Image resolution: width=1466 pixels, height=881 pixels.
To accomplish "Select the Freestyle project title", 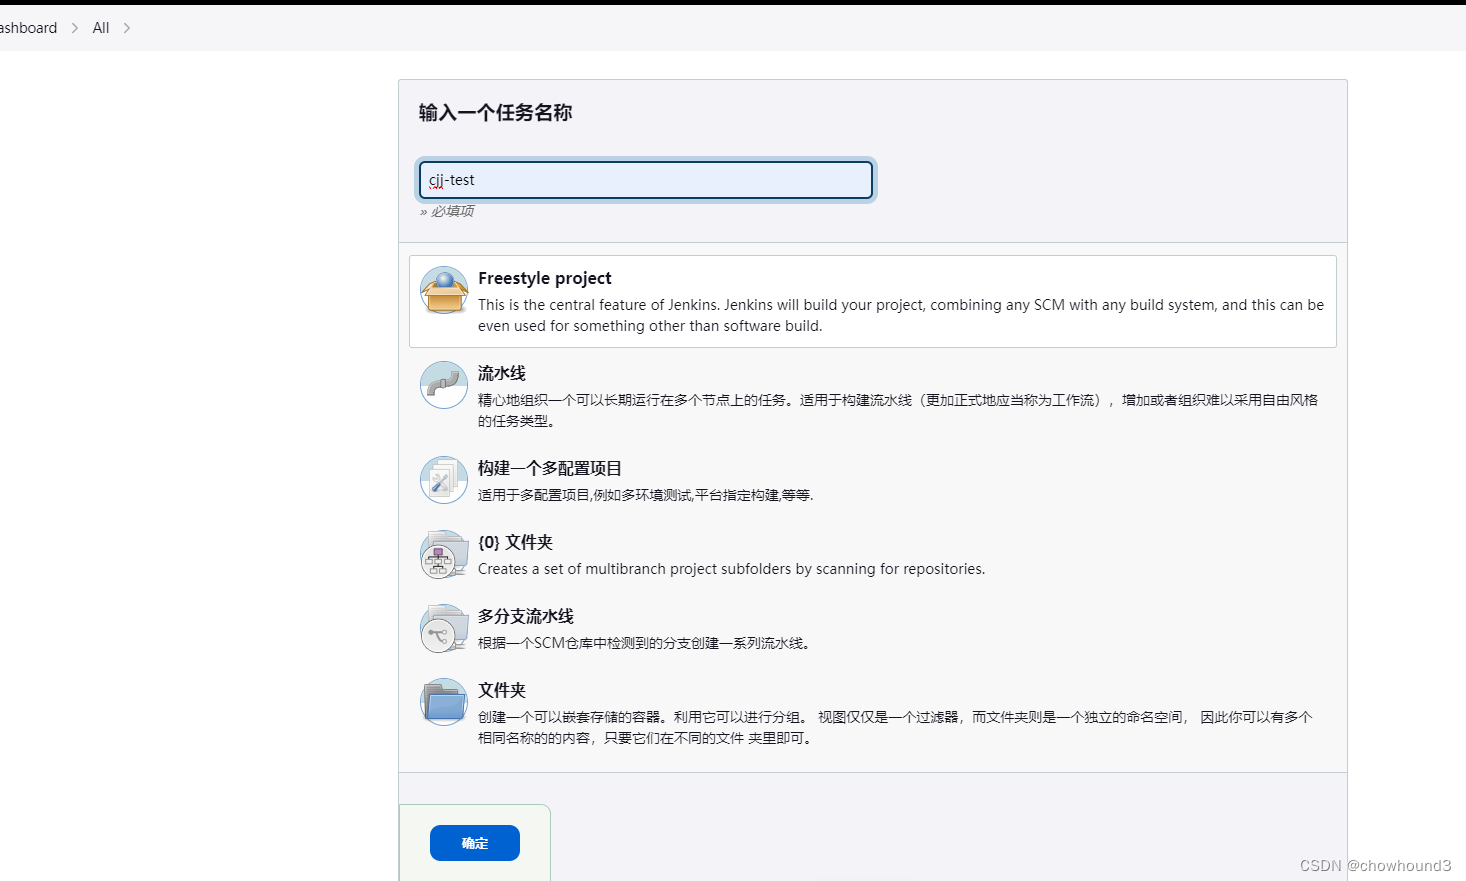I will pyautogui.click(x=545, y=278).
